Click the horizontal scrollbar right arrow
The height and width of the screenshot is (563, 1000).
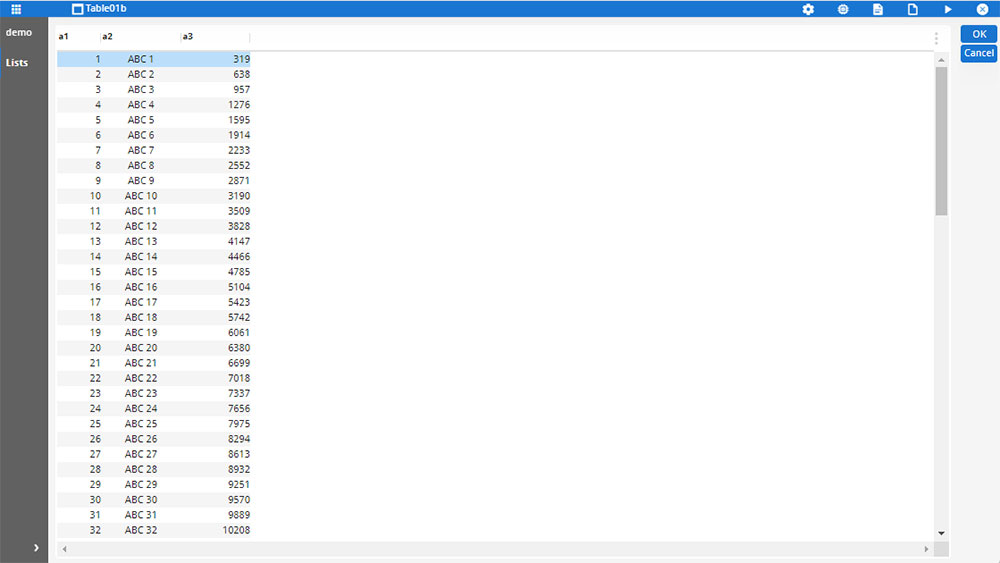[x=926, y=549]
